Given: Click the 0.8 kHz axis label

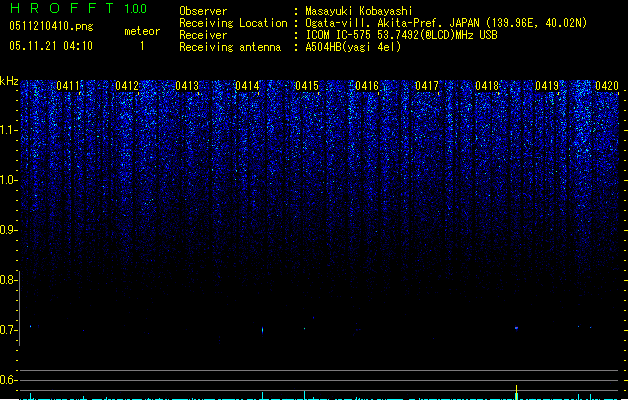Looking at the screenshot, I should 8,280.
